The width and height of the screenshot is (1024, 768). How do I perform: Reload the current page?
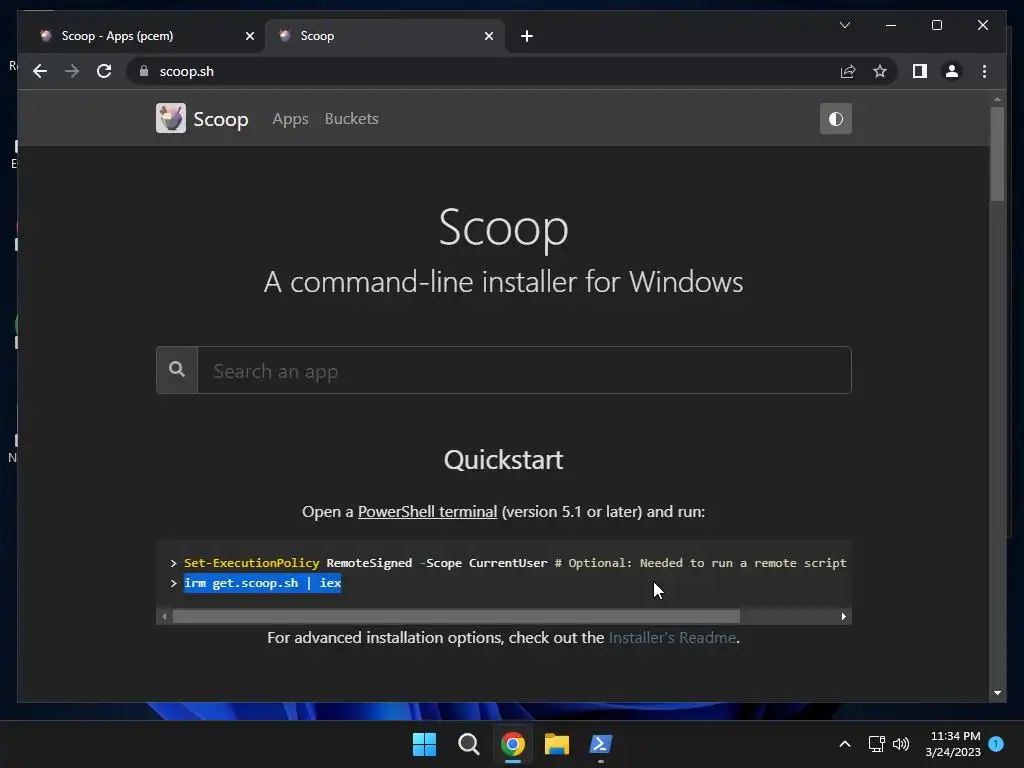click(104, 71)
